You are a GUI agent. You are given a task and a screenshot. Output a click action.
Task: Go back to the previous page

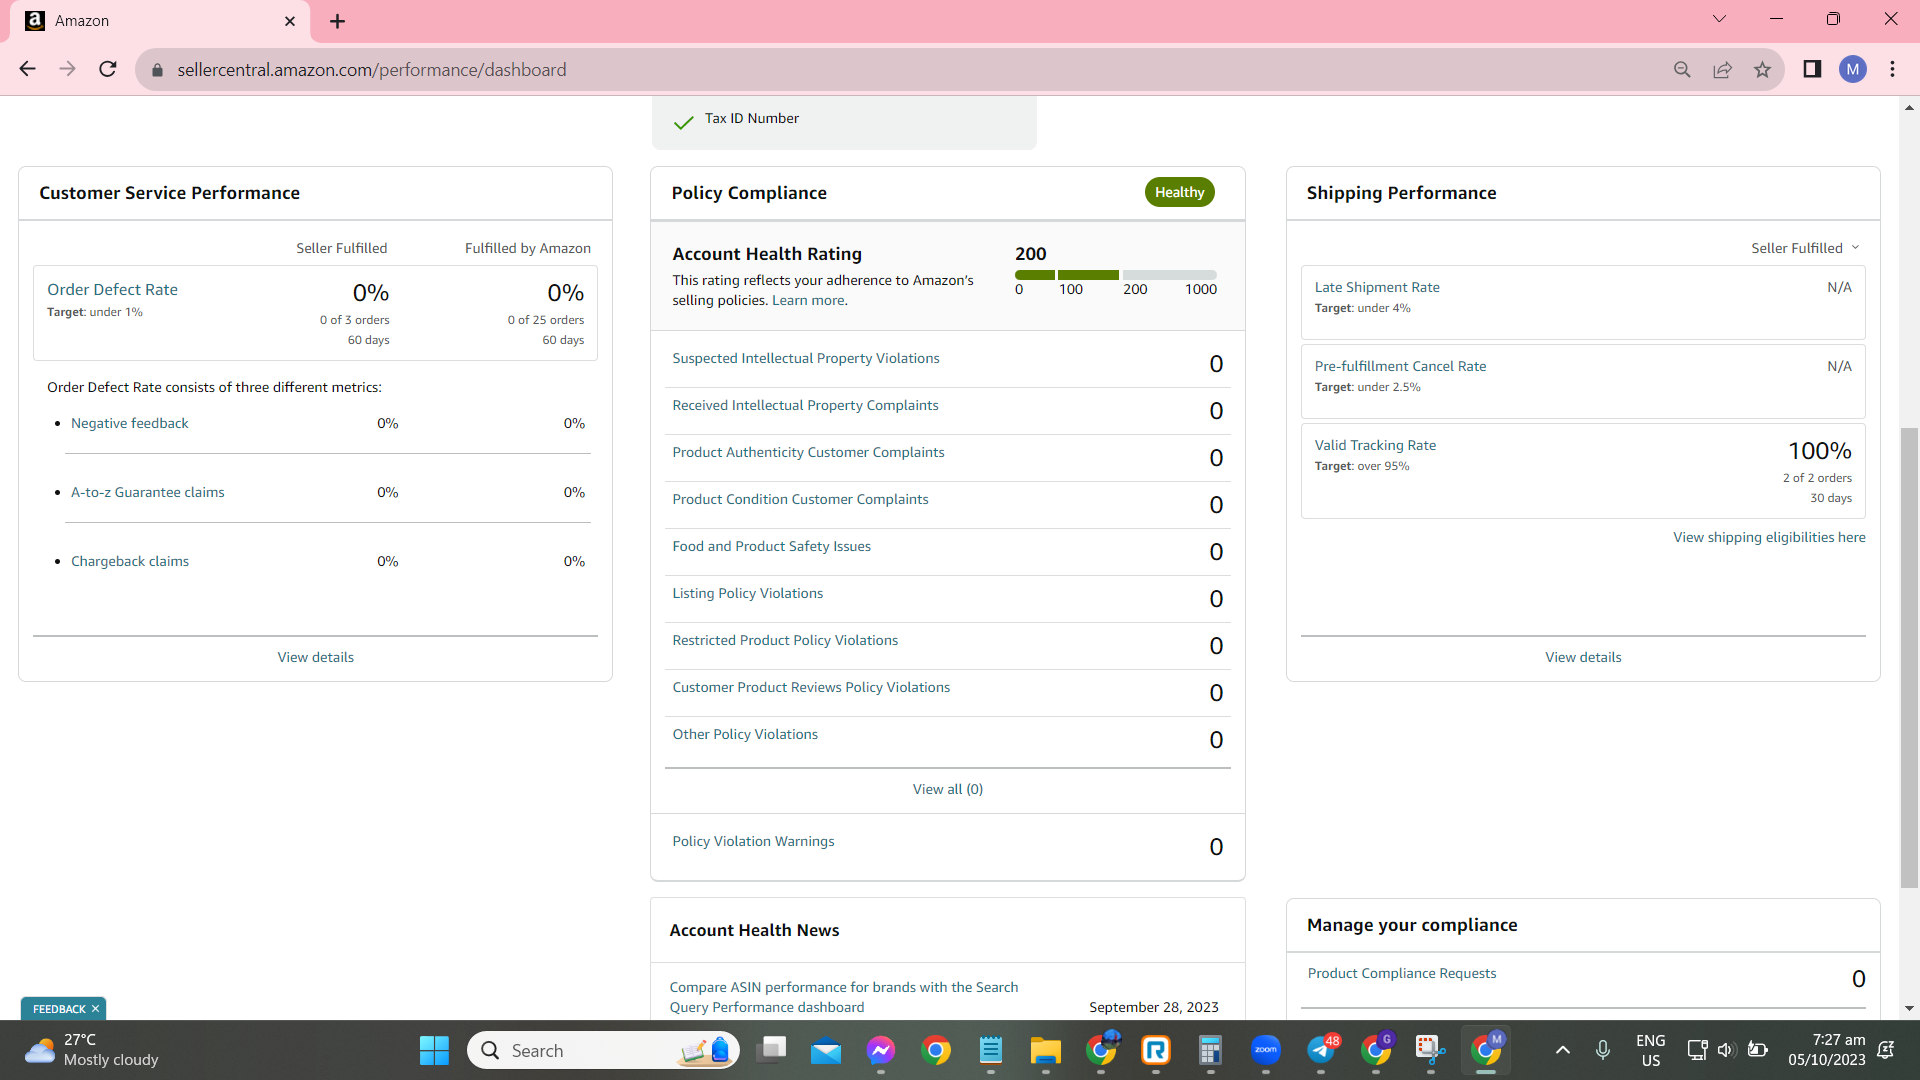coord(28,69)
